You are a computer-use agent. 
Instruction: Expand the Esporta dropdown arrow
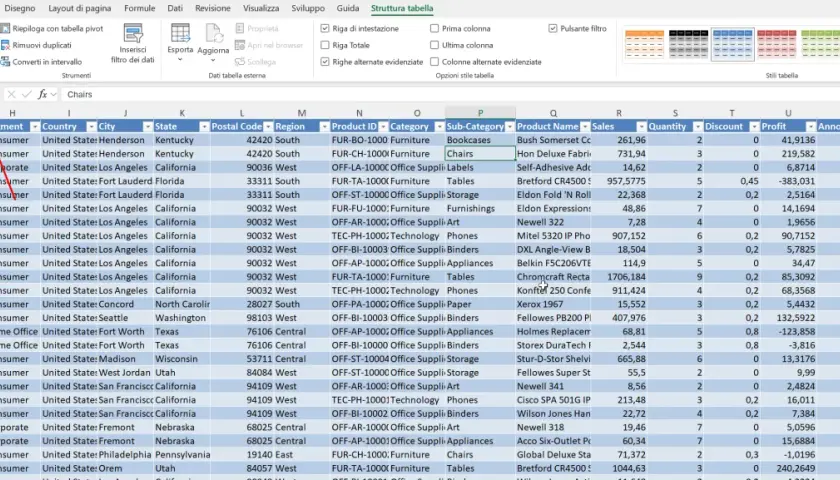point(180,59)
